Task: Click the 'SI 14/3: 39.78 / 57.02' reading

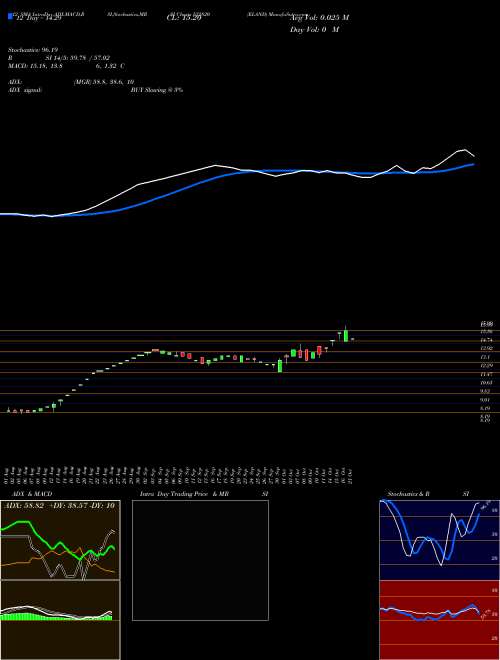Action: coord(77,58)
